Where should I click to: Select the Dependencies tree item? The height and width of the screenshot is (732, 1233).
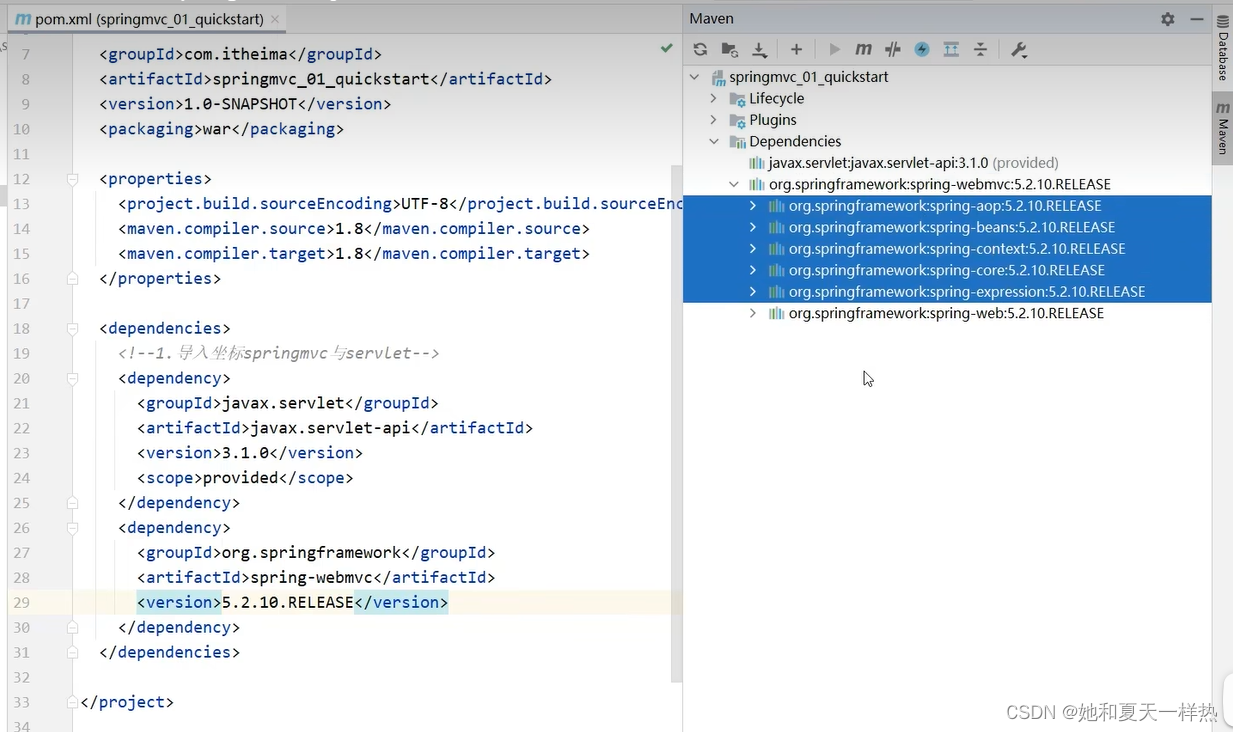pyautogui.click(x=795, y=141)
